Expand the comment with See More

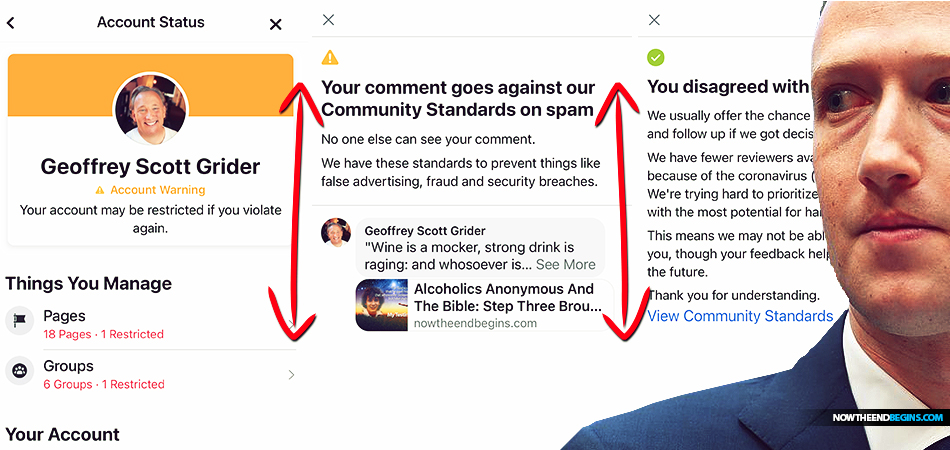565,265
